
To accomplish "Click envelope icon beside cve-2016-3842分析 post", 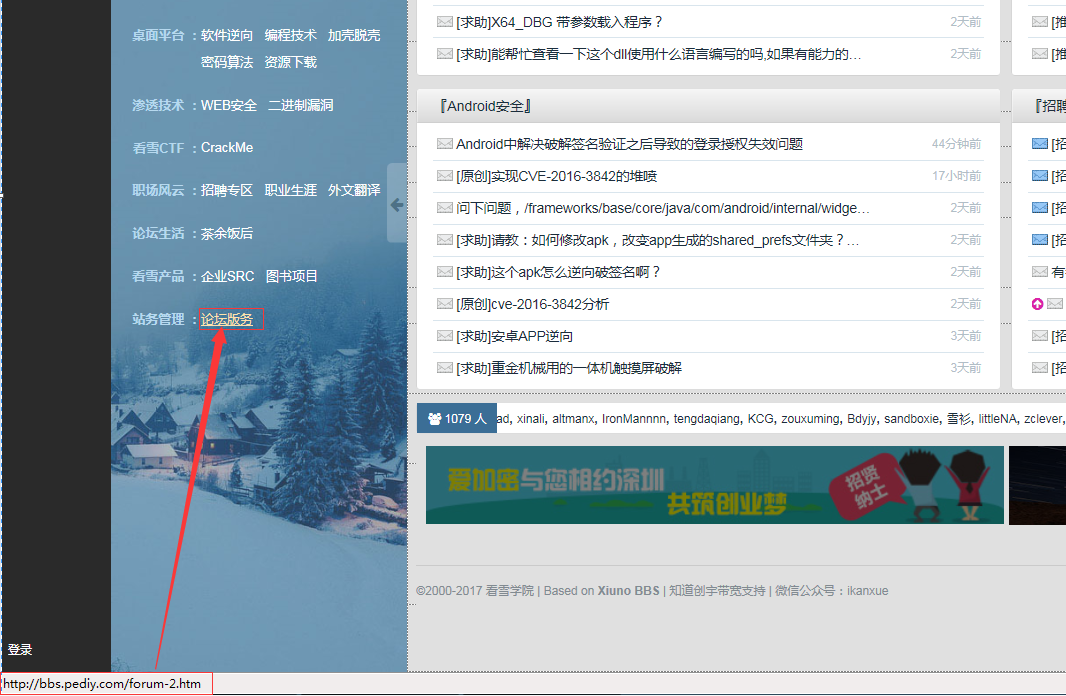I will coord(445,304).
